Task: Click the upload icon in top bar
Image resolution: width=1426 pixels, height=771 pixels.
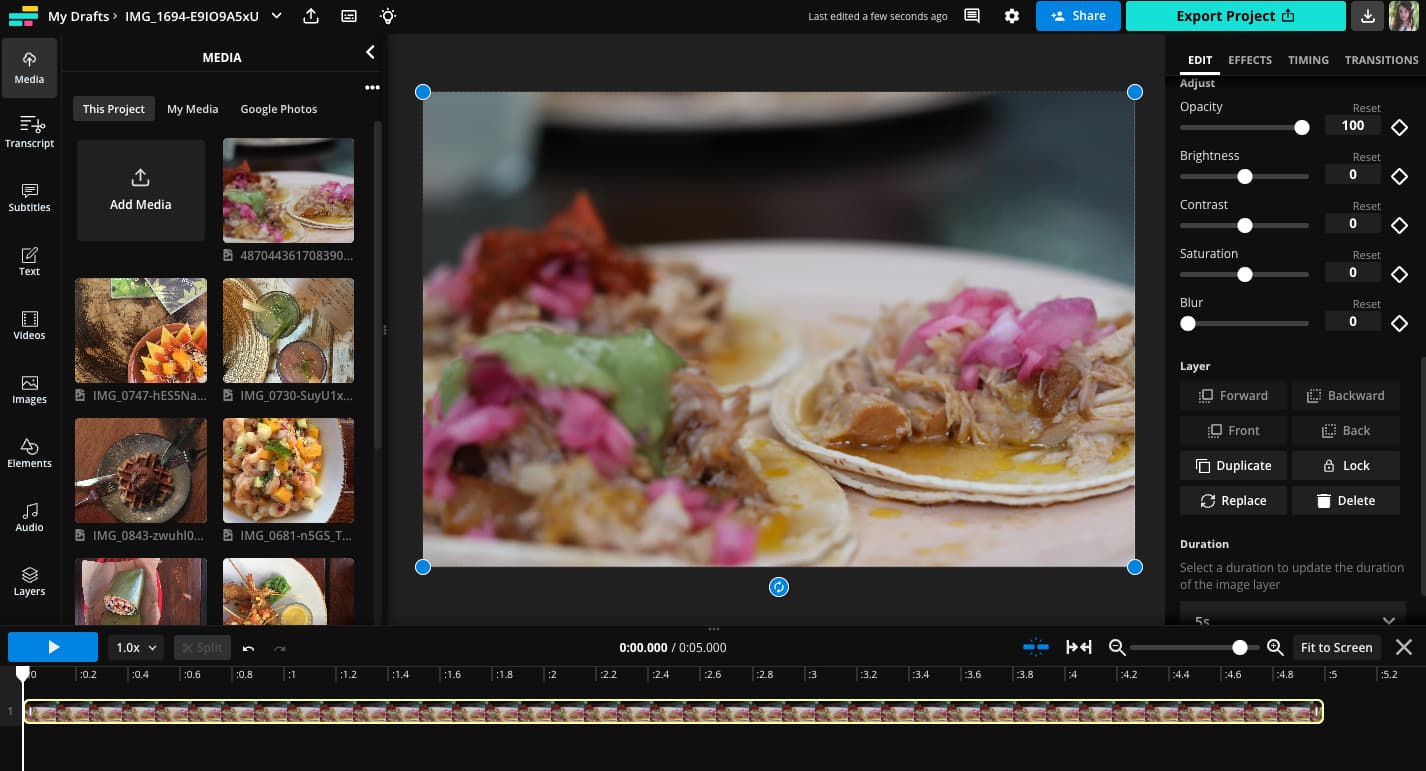Action: coord(311,16)
